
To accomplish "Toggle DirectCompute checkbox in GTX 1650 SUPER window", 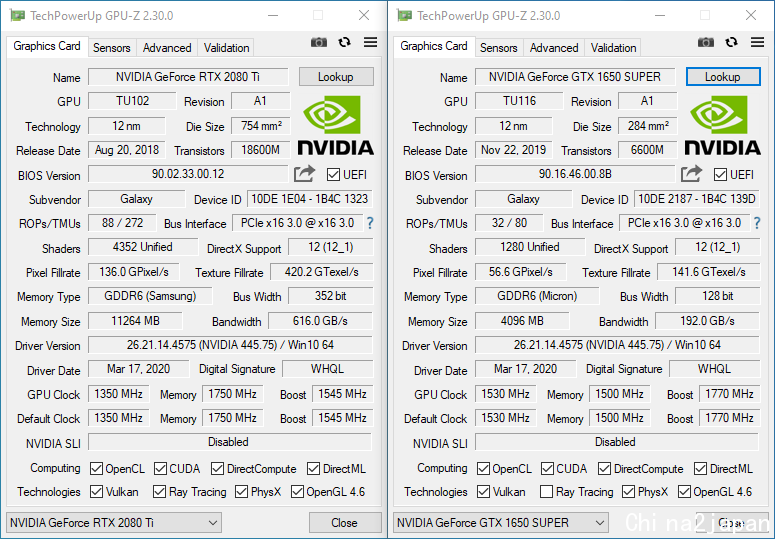I will (x=604, y=468).
